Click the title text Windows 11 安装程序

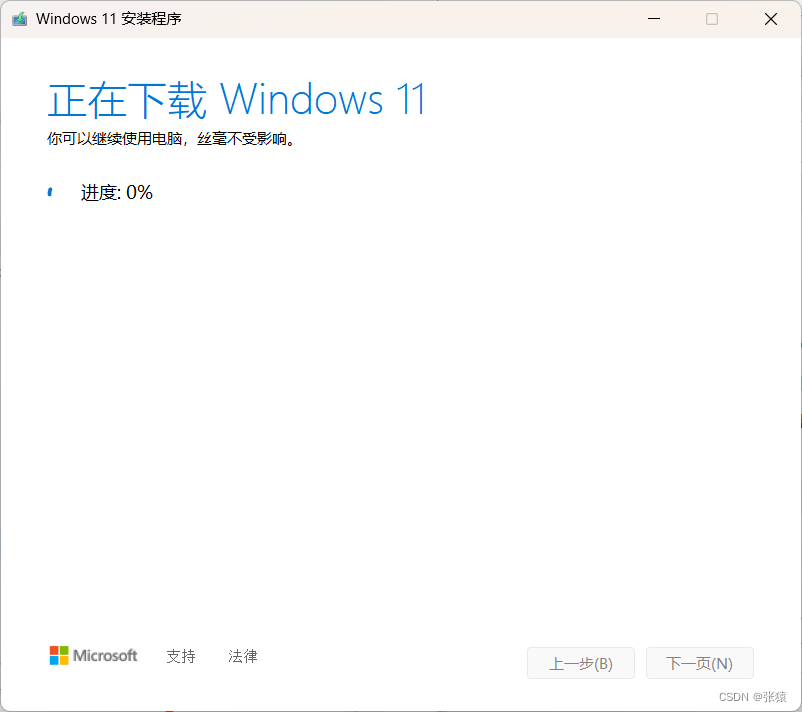[x=108, y=19]
